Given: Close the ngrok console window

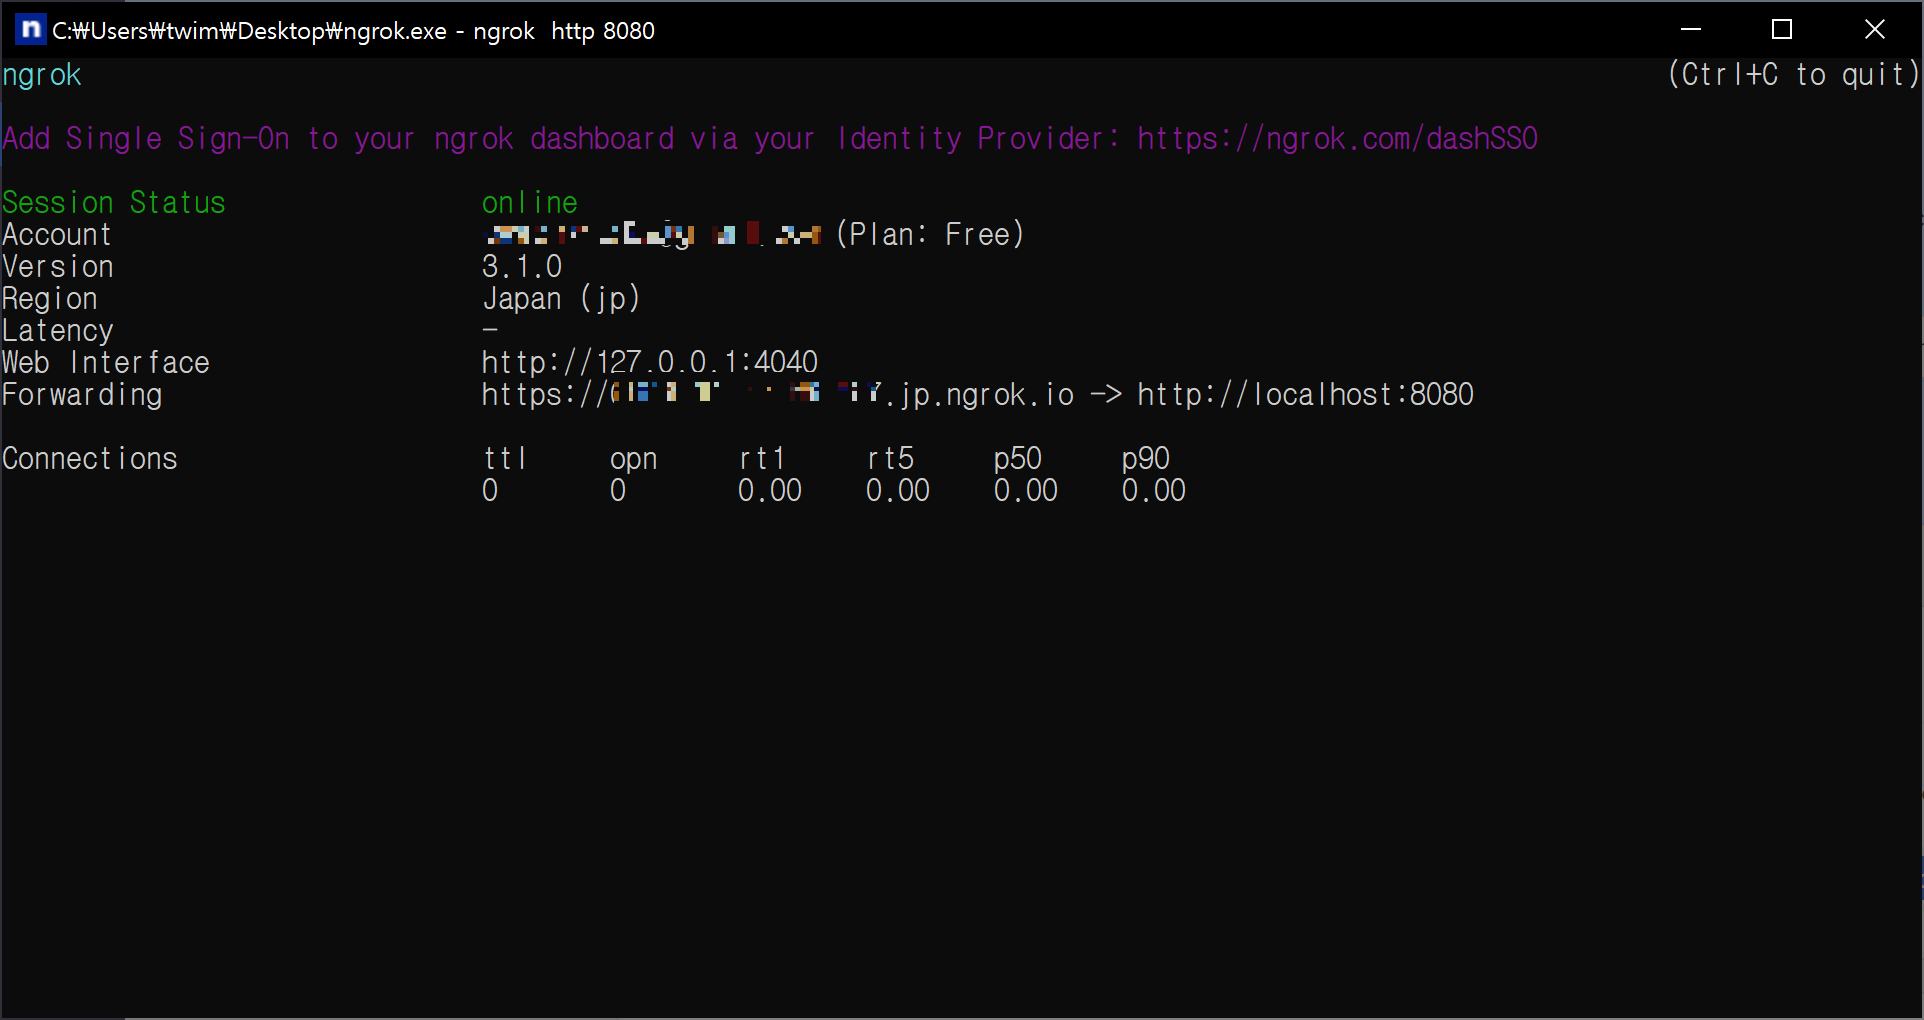Looking at the screenshot, I should (1875, 29).
